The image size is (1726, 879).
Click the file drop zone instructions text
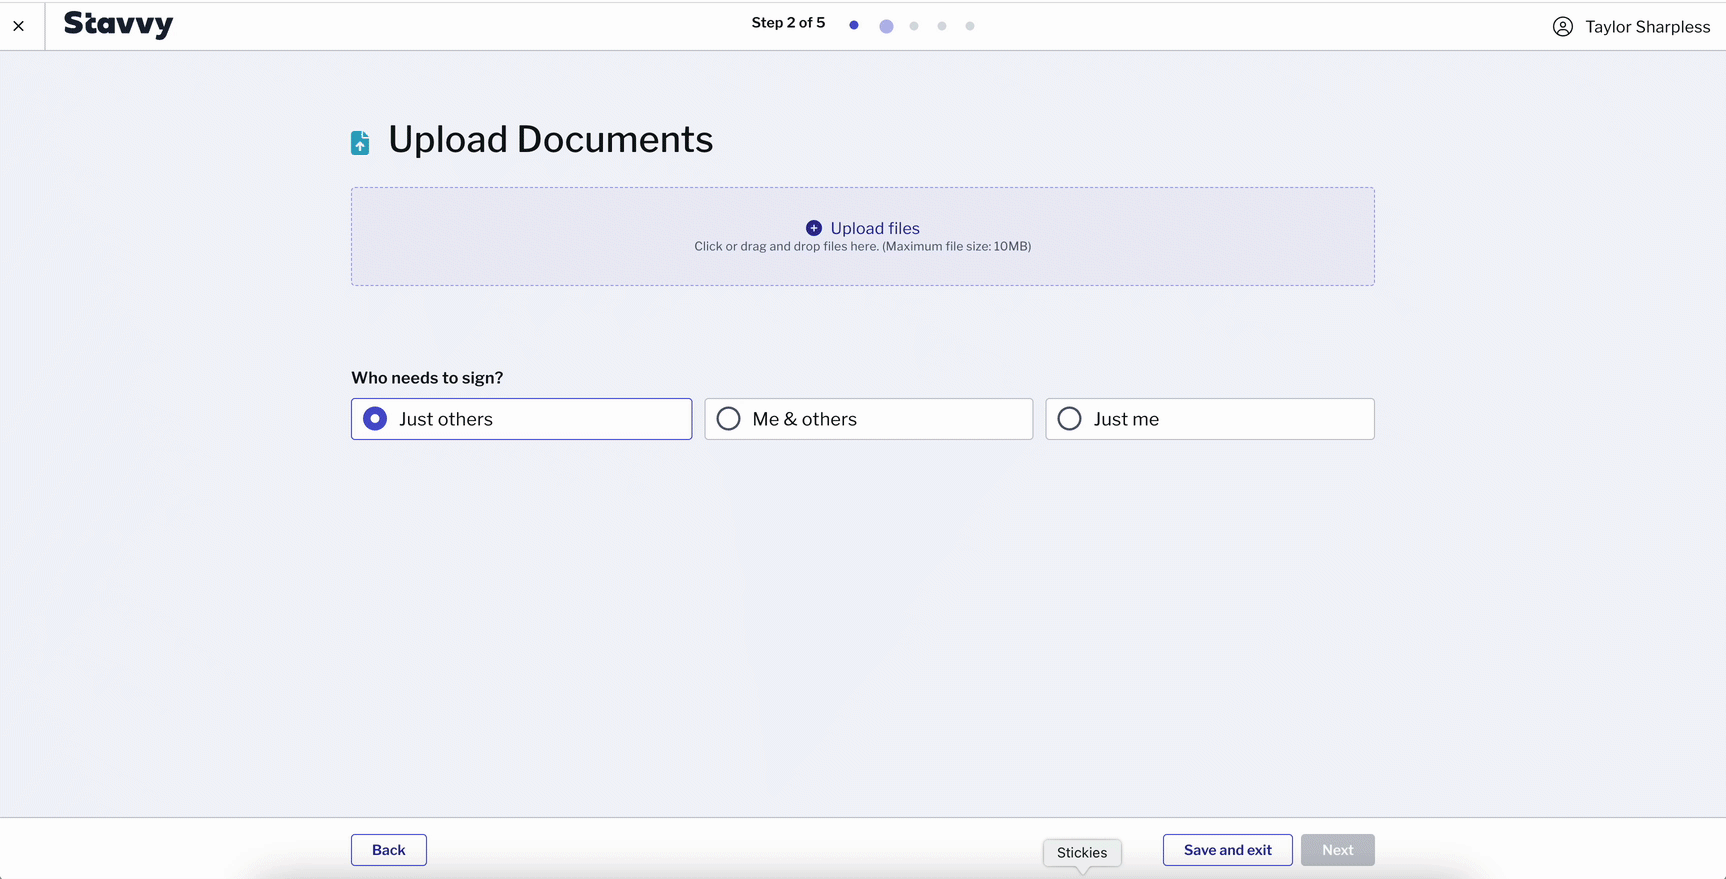862,246
